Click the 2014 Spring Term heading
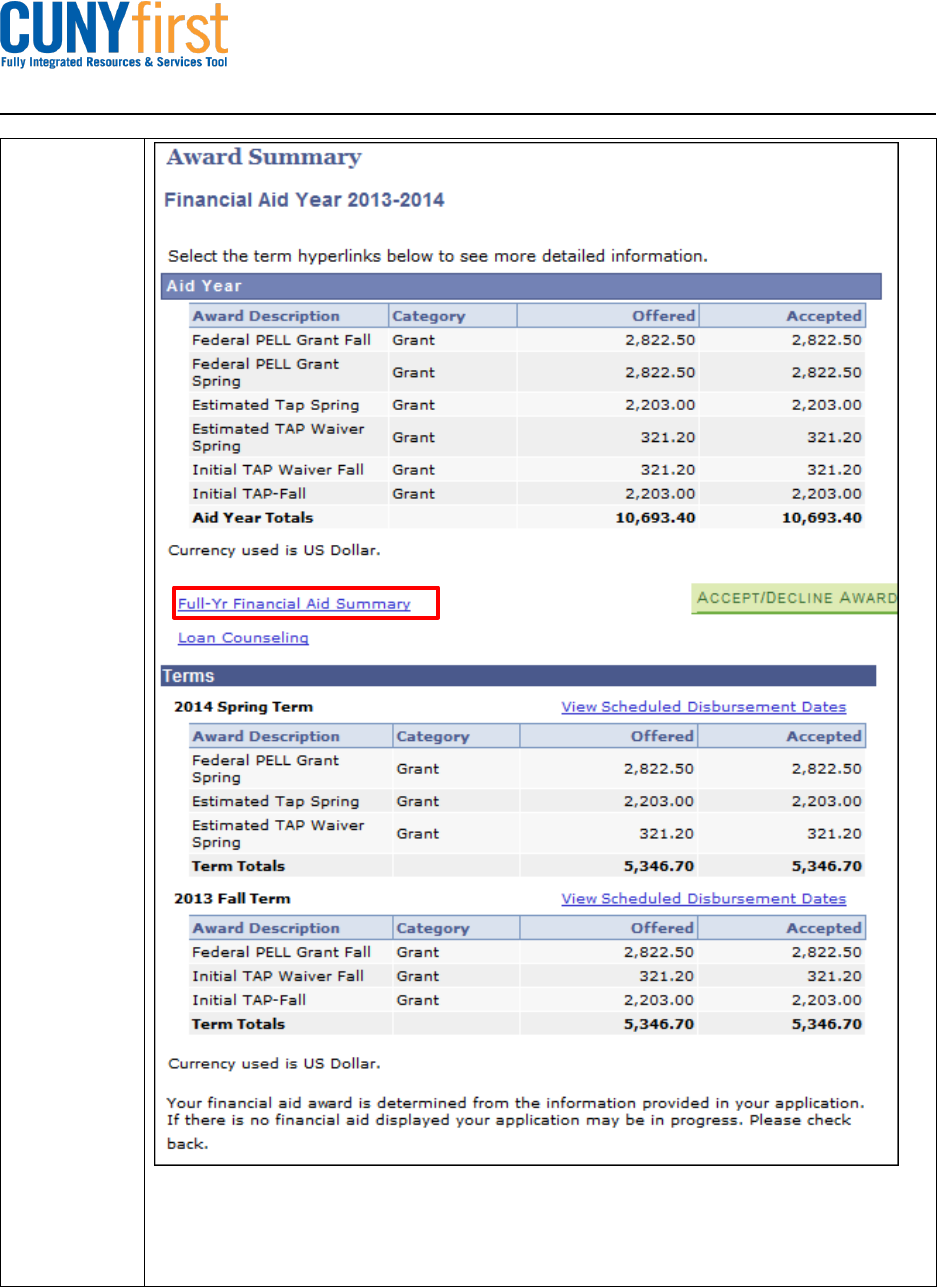The width and height of the screenshot is (937, 1287). pyautogui.click(x=244, y=707)
